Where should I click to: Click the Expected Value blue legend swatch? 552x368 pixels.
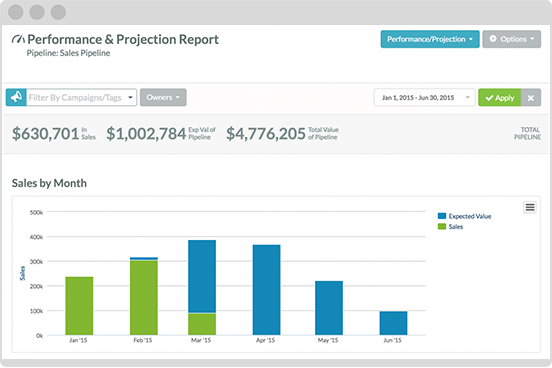tap(442, 216)
